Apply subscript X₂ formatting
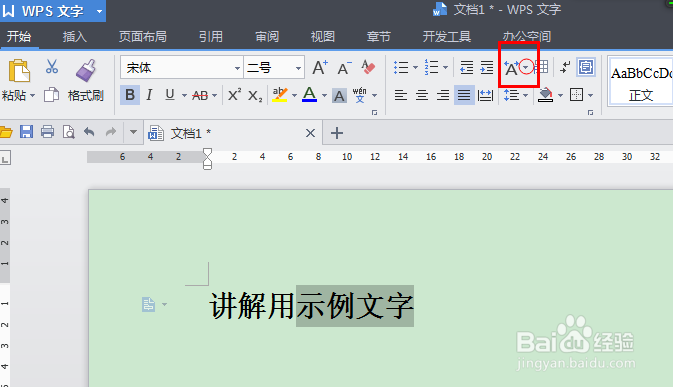673x387 pixels. click(x=255, y=95)
